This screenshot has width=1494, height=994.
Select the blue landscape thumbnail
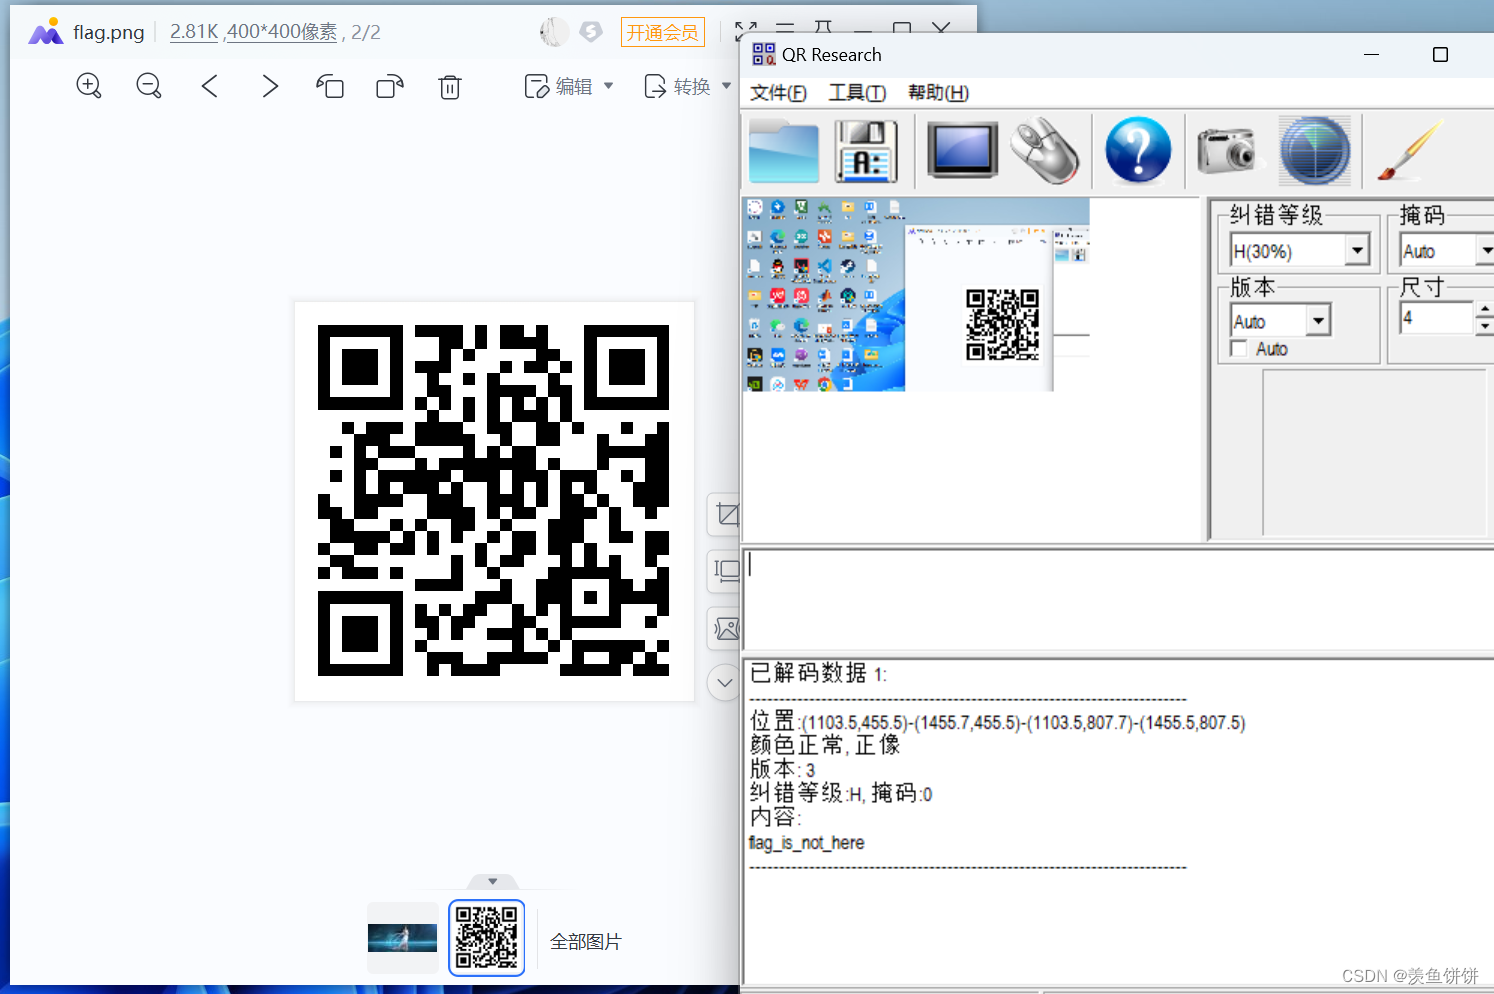pos(402,938)
